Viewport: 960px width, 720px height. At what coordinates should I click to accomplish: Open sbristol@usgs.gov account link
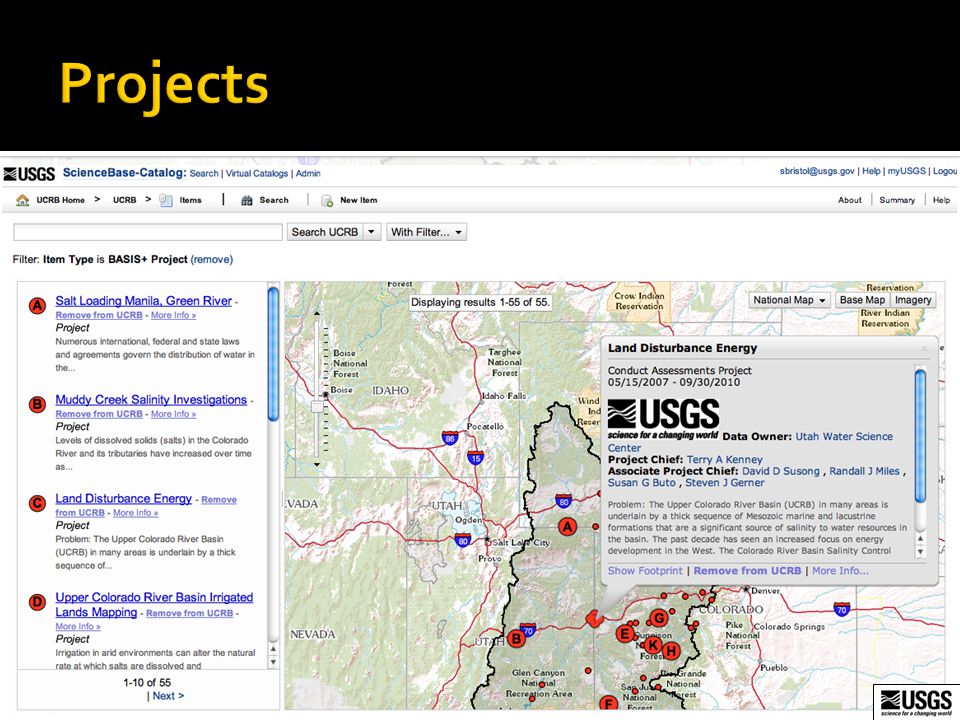coord(817,171)
